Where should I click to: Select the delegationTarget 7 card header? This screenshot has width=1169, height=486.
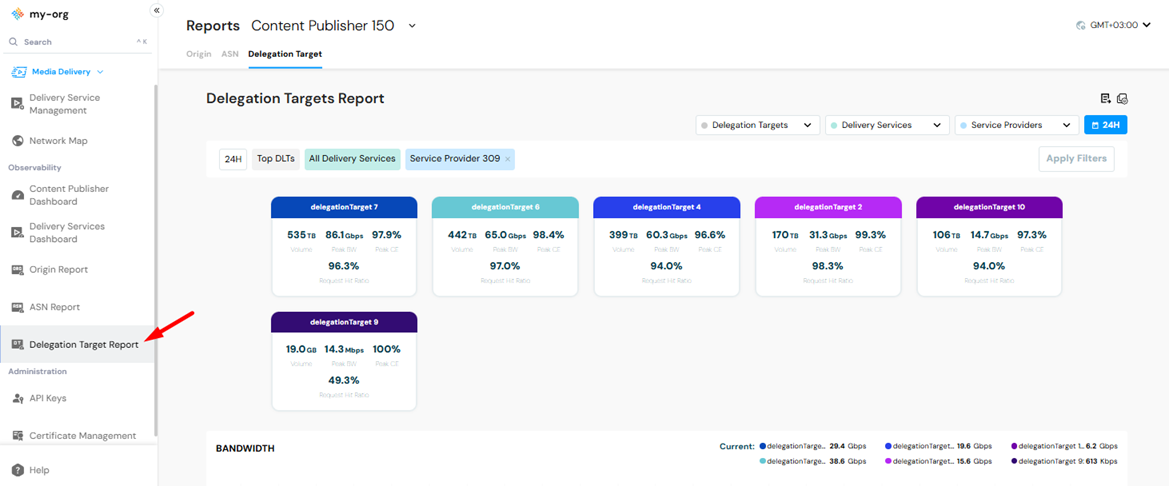point(344,206)
